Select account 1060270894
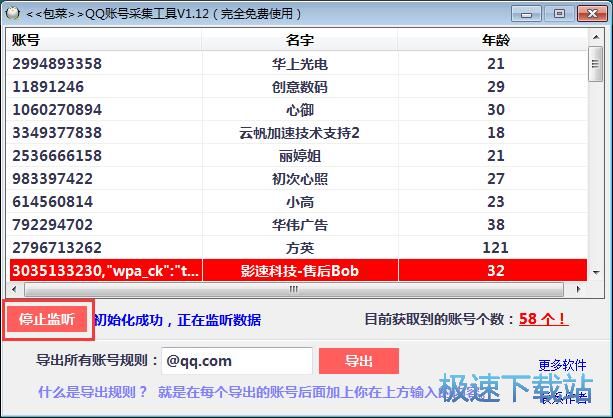Viewport: 613px width, 418px height. (57, 110)
